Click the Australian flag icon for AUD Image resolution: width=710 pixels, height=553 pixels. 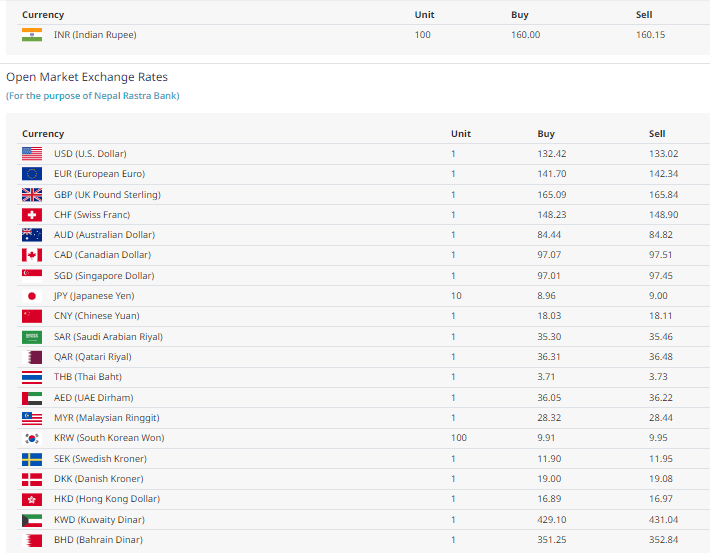point(32,235)
